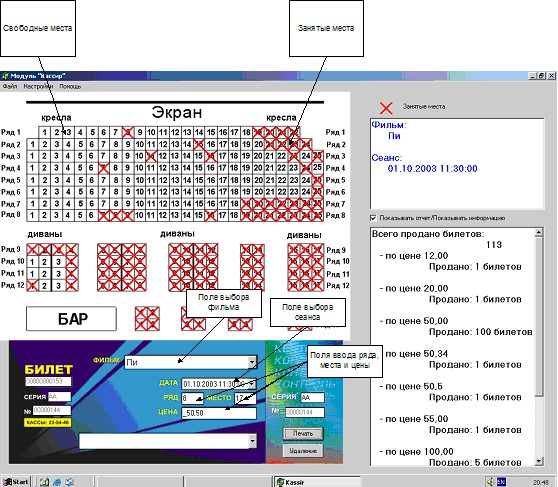Open the Помощь menu
Screen dimensions: 558x487
[x=70, y=86]
